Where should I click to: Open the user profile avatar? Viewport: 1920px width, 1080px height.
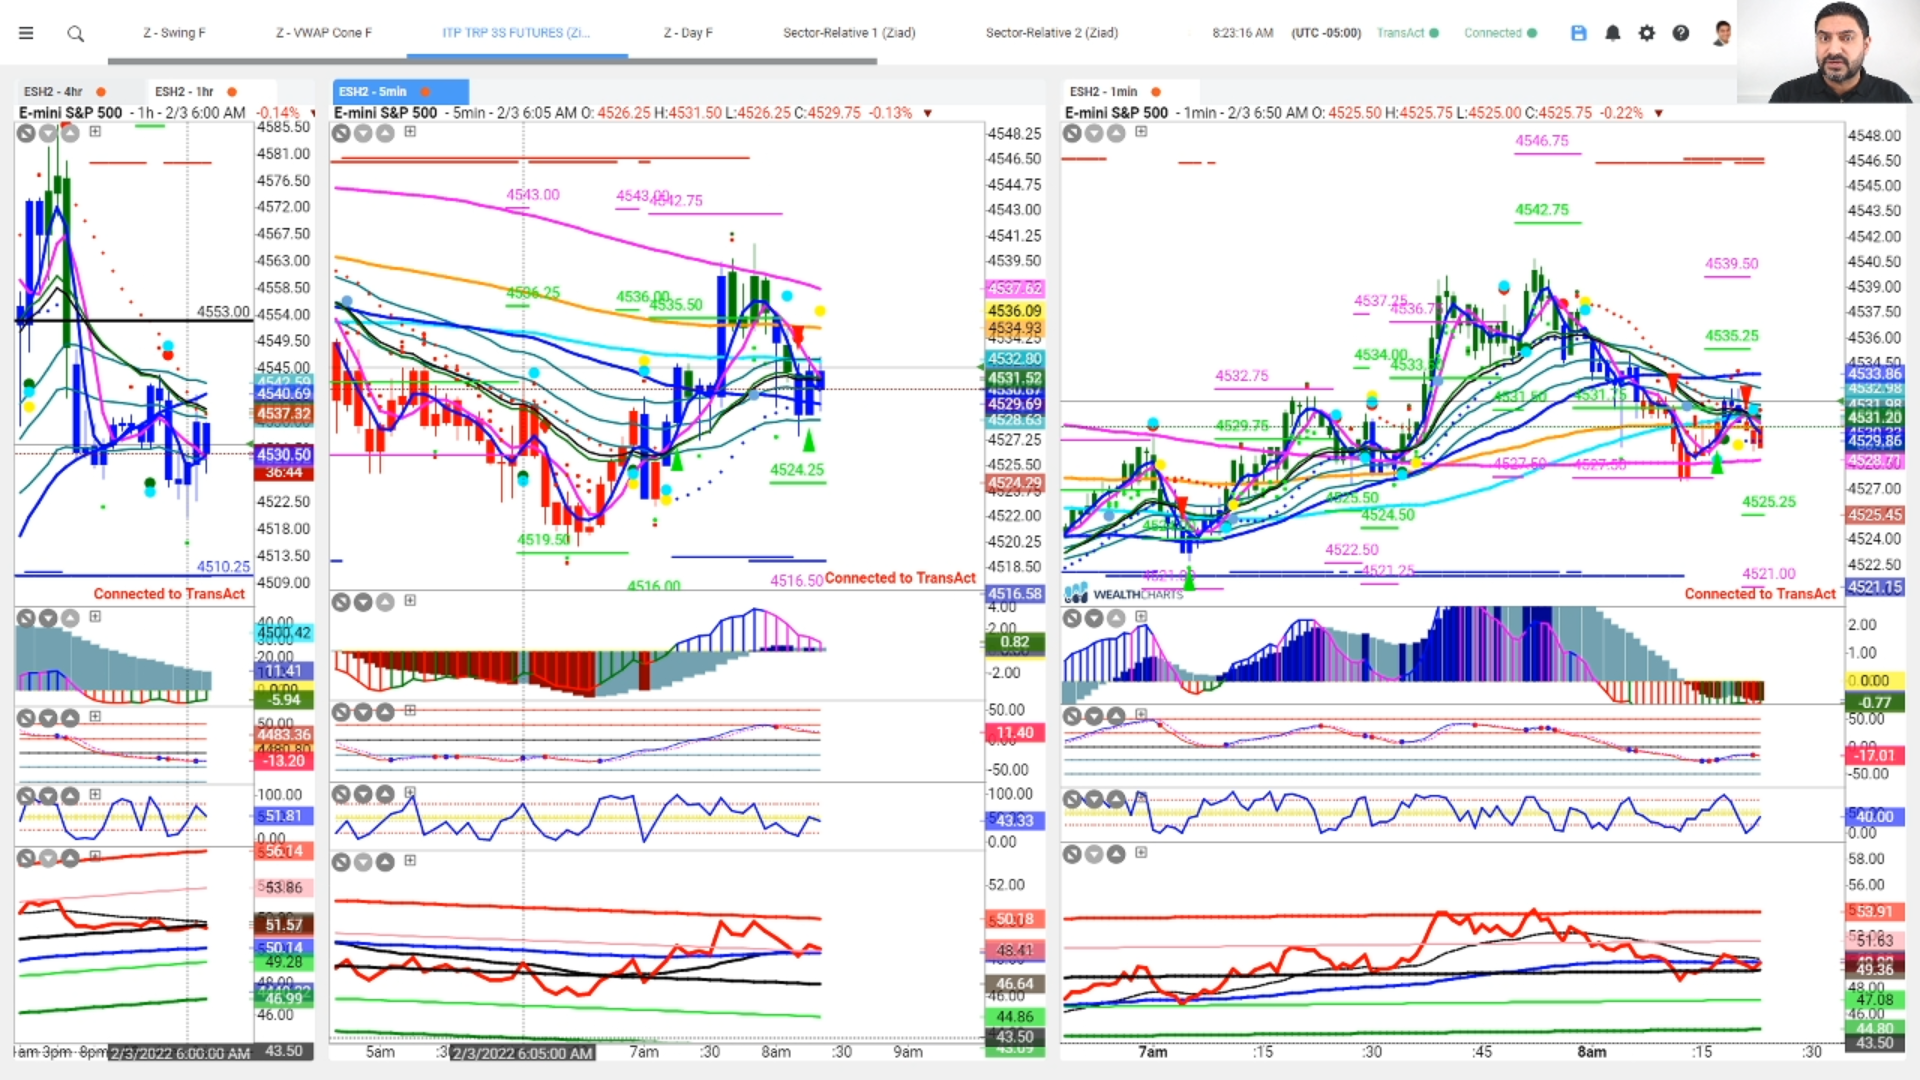tap(1722, 33)
